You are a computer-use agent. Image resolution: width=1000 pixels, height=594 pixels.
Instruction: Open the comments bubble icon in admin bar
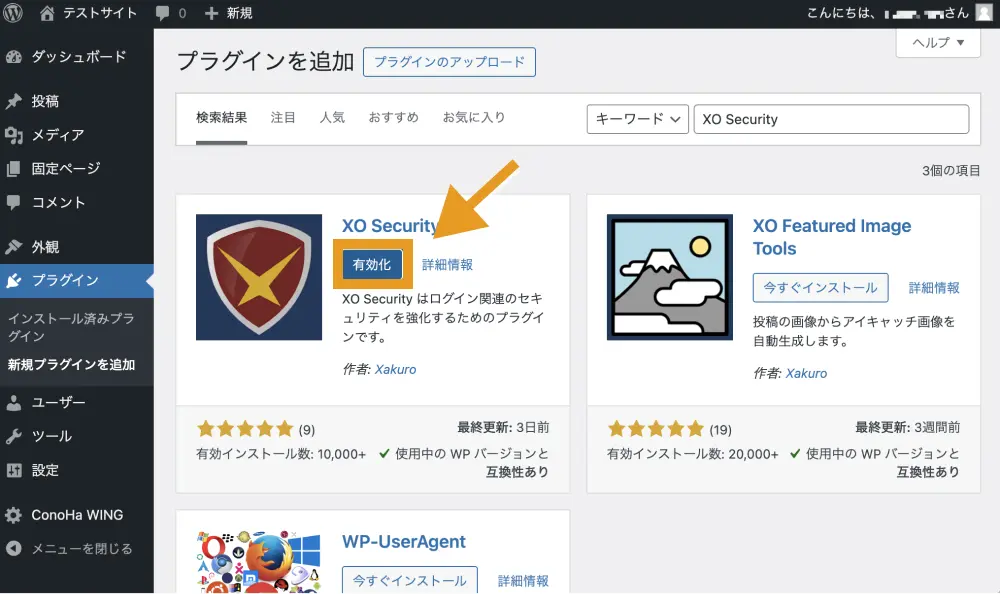point(163,13)
